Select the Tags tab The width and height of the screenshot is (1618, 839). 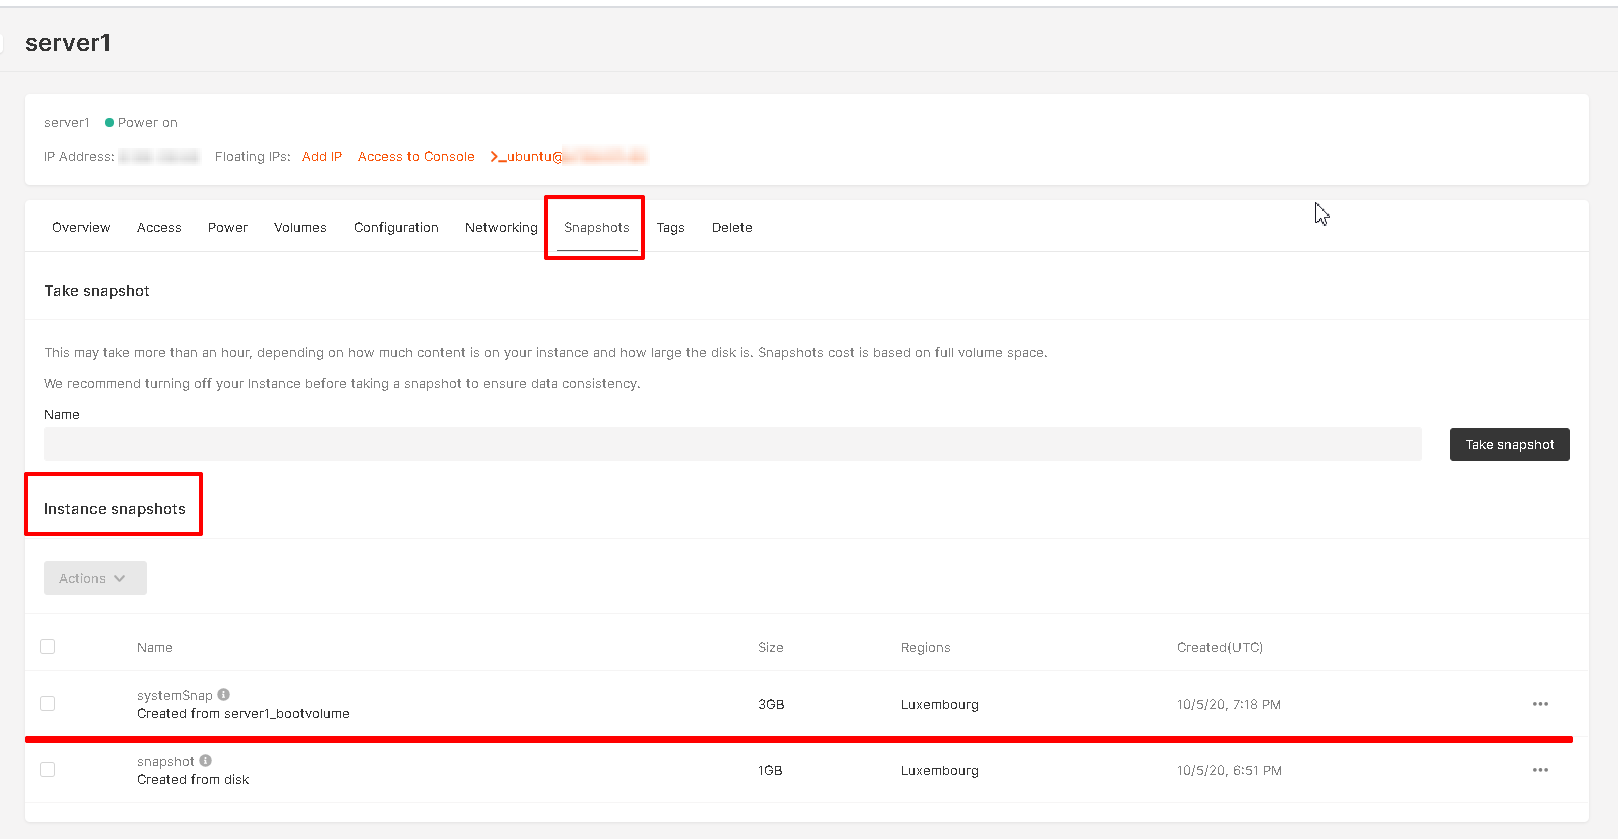pos(670,228)
